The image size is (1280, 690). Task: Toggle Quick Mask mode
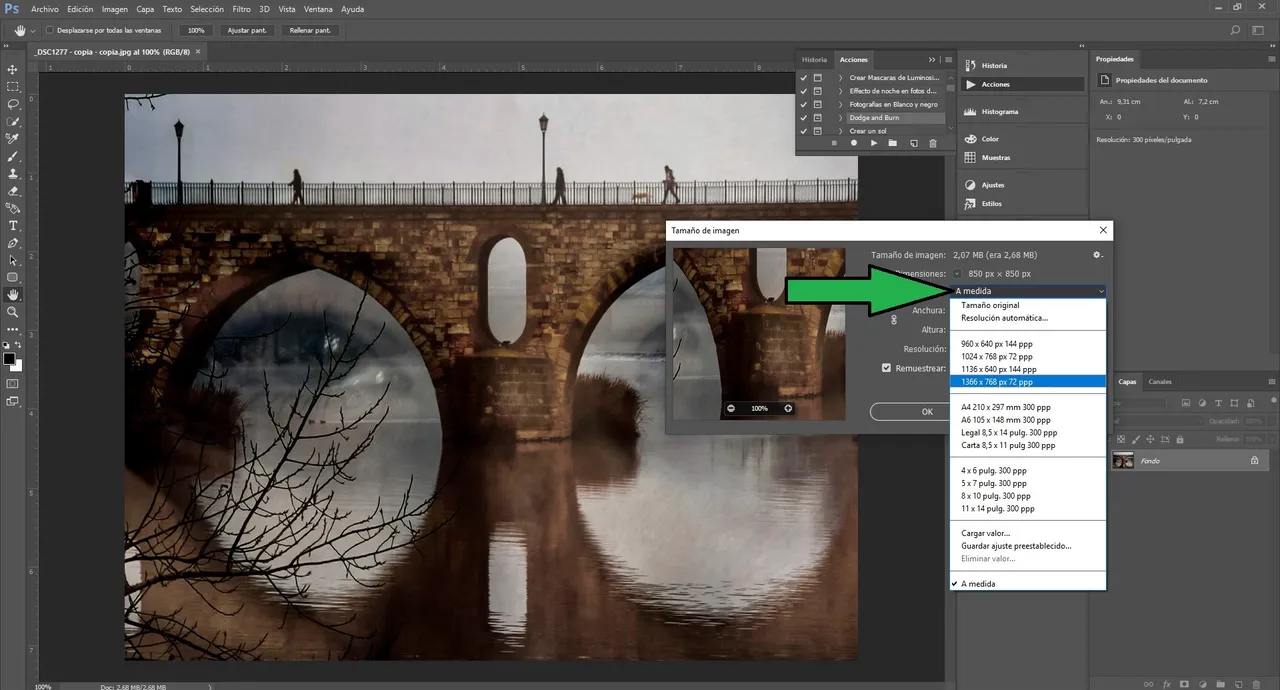tap(13, 383)
